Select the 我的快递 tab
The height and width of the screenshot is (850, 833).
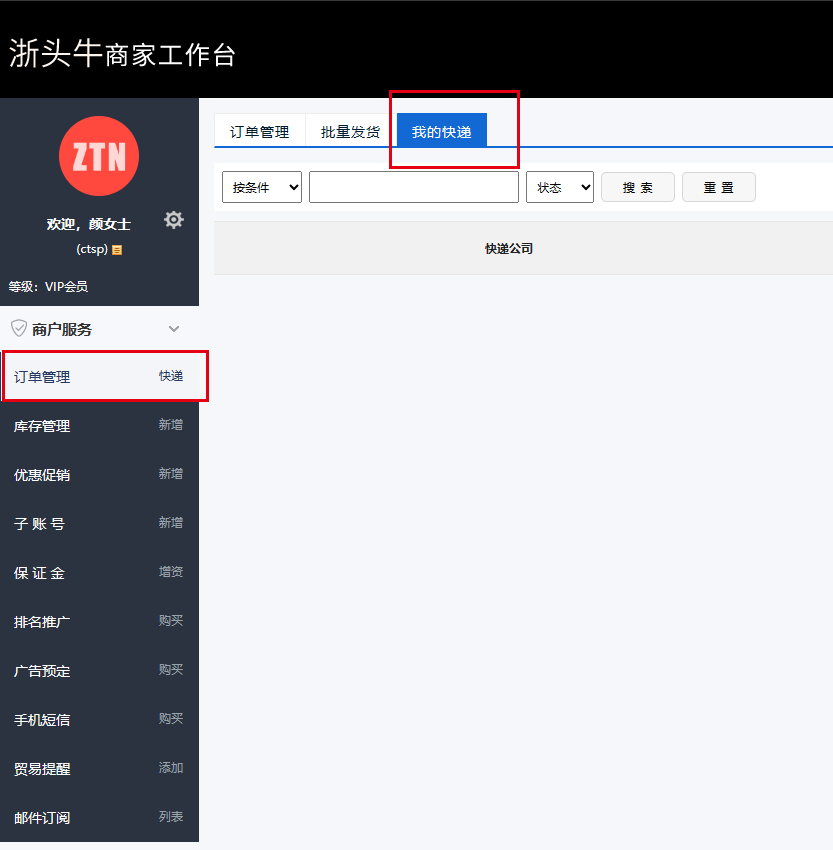pos(442,131)
